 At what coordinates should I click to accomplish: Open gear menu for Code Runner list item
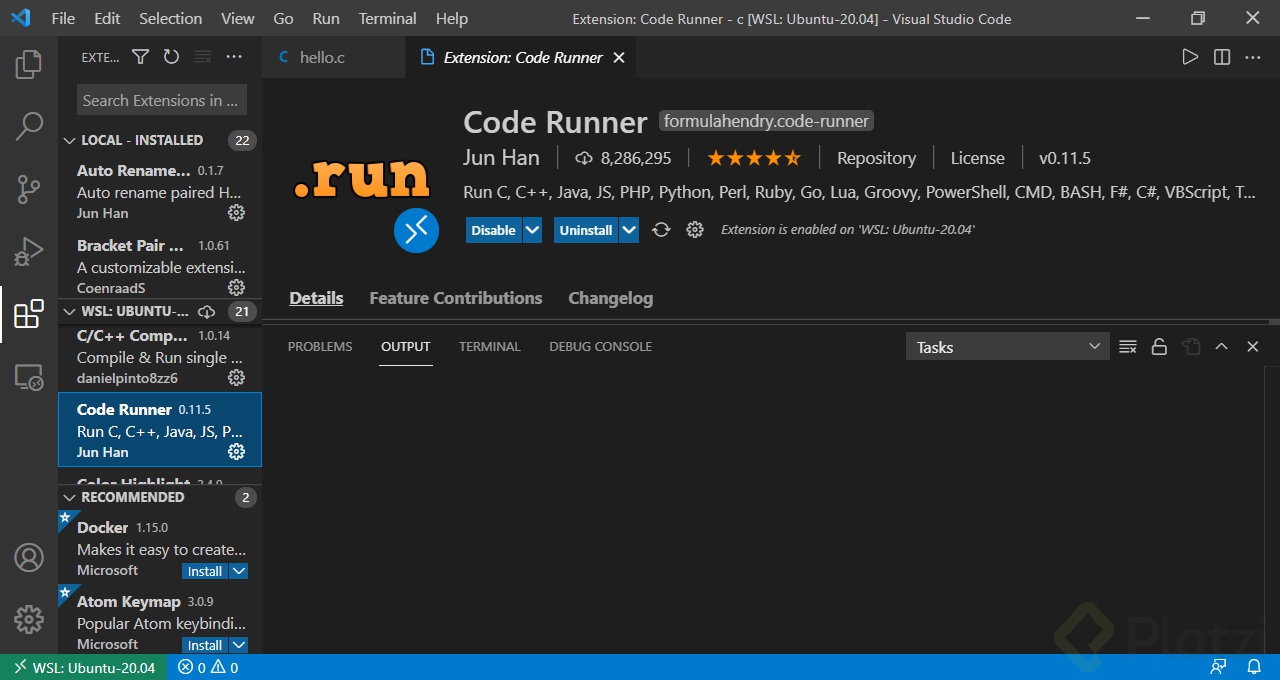click(x=236, y=451)
